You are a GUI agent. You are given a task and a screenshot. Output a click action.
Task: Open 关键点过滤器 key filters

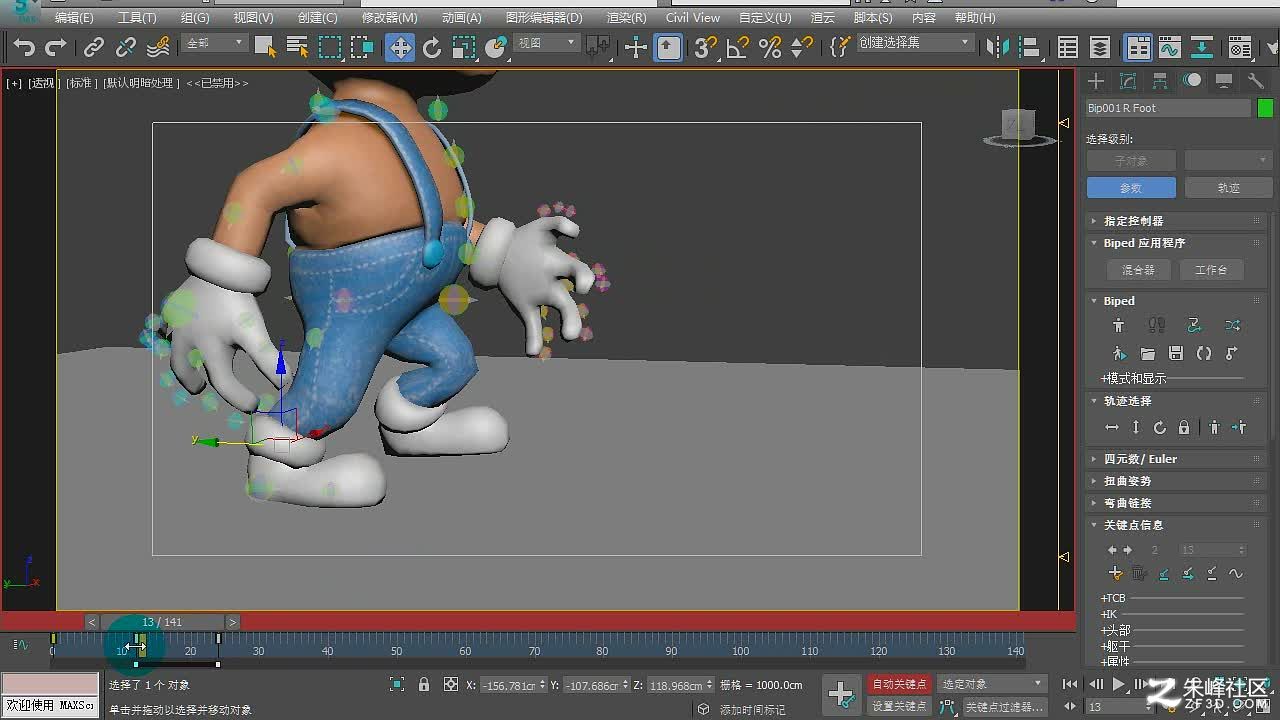(x=1004, y=706)
